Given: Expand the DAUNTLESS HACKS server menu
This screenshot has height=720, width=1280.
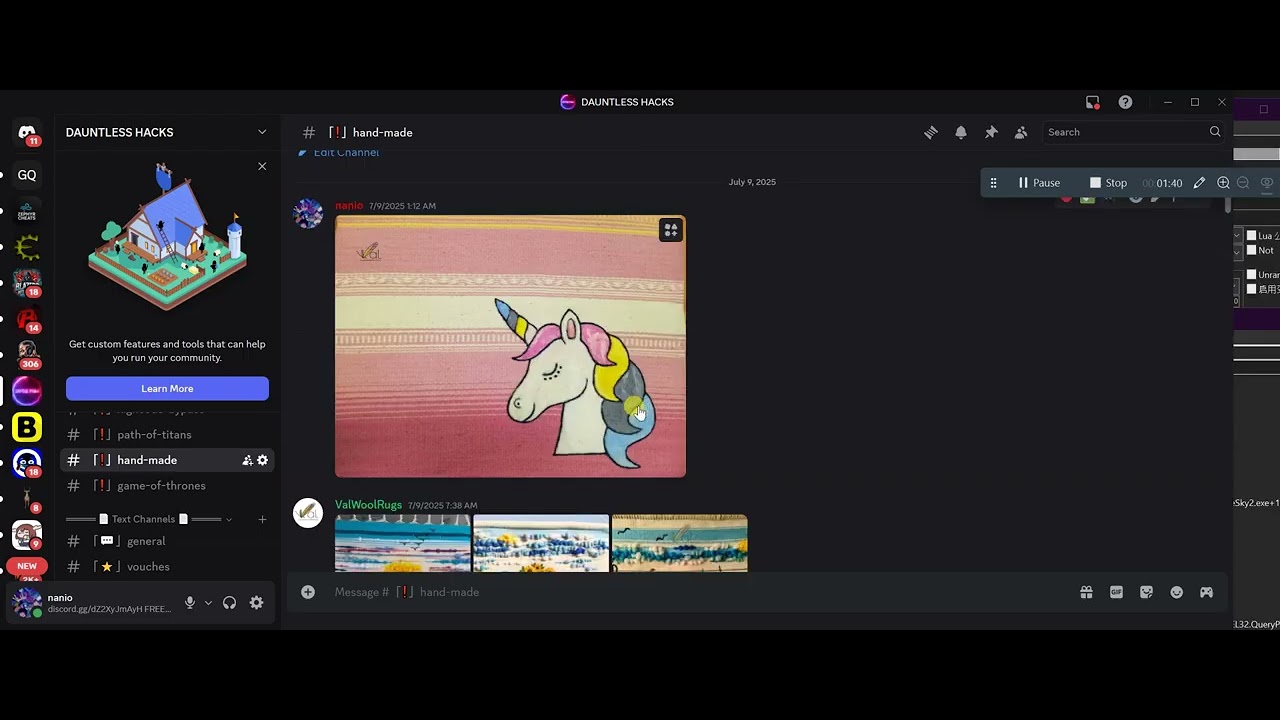Looking at the screenshot, I should pos(262,132).
